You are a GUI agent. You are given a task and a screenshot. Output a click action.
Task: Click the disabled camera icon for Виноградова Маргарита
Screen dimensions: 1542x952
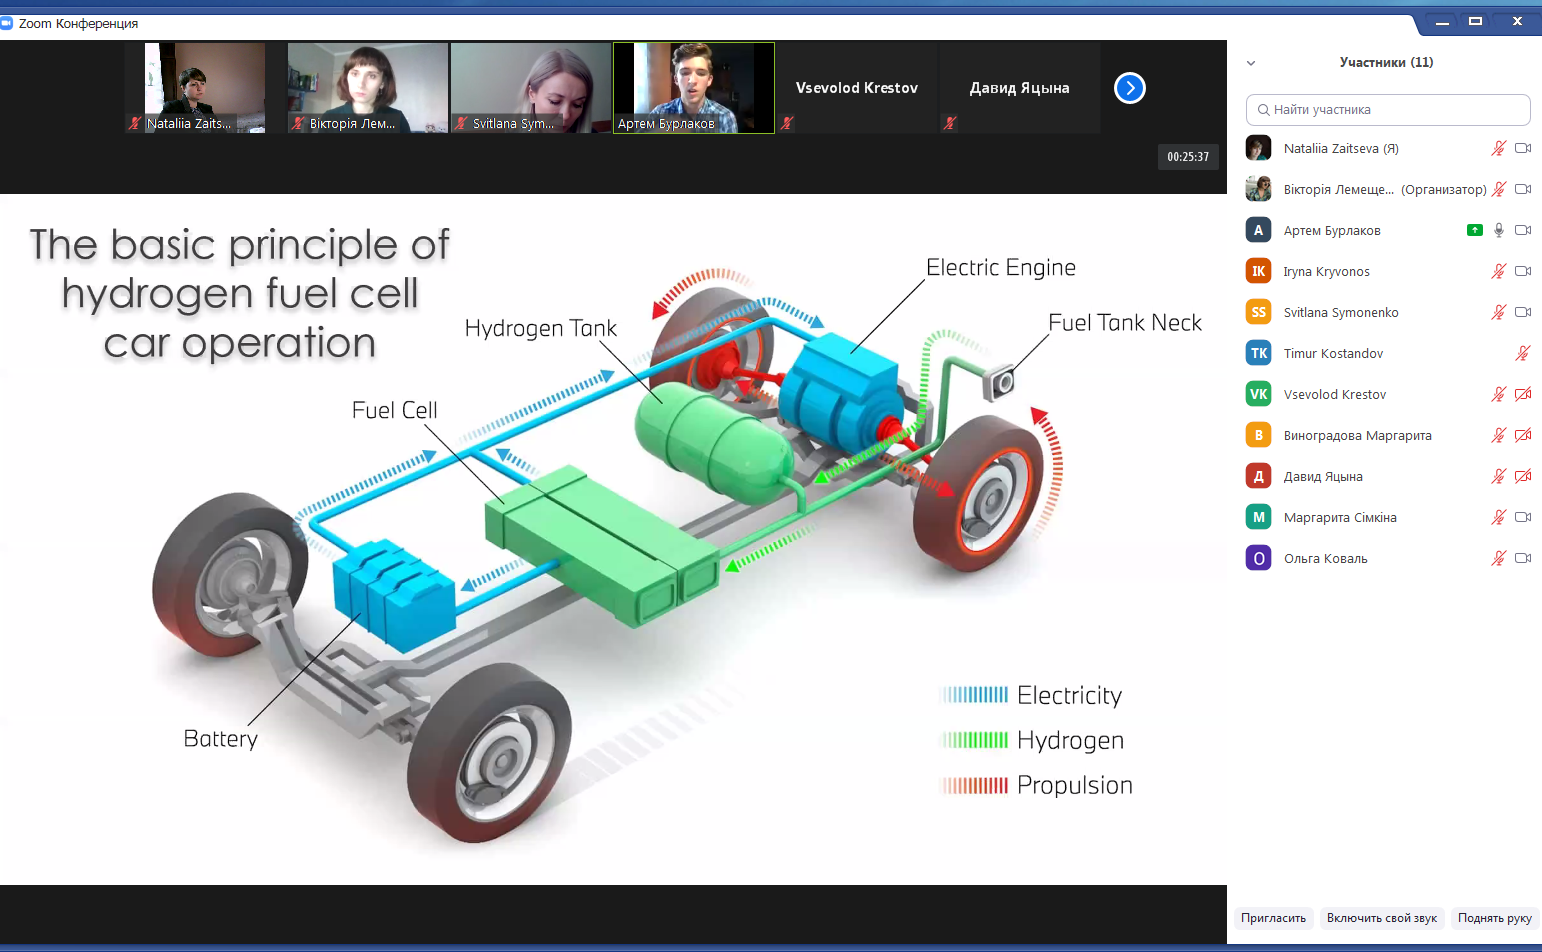[1523, 435]
